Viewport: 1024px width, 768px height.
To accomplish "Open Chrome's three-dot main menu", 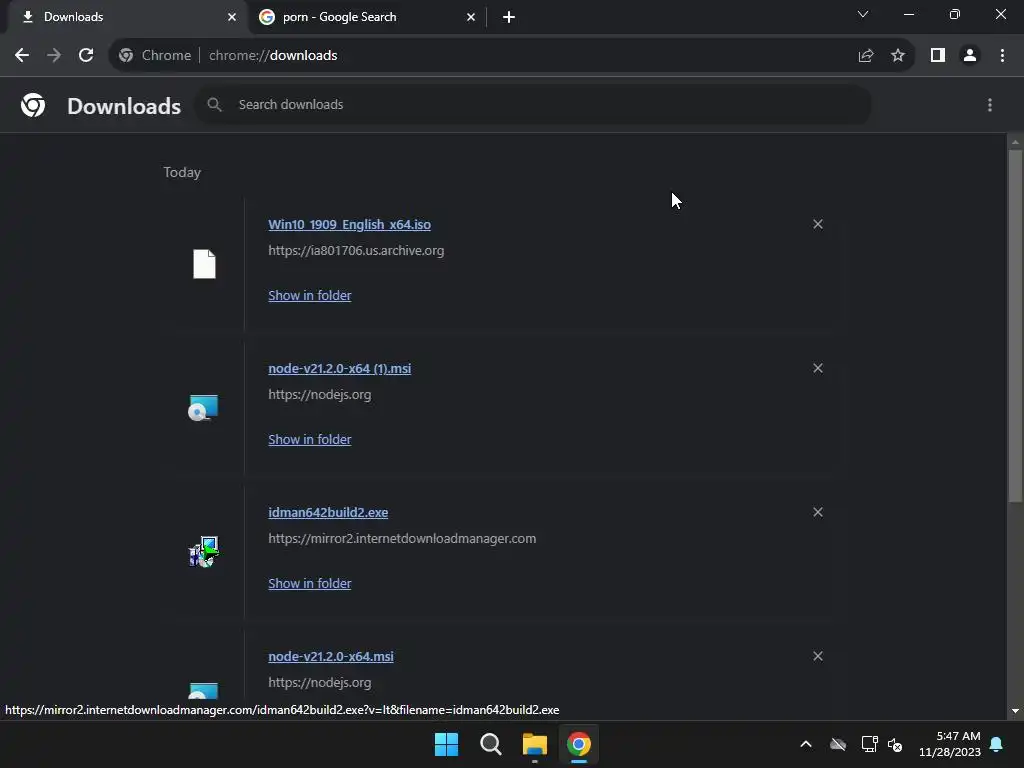I will [1002, 56].
